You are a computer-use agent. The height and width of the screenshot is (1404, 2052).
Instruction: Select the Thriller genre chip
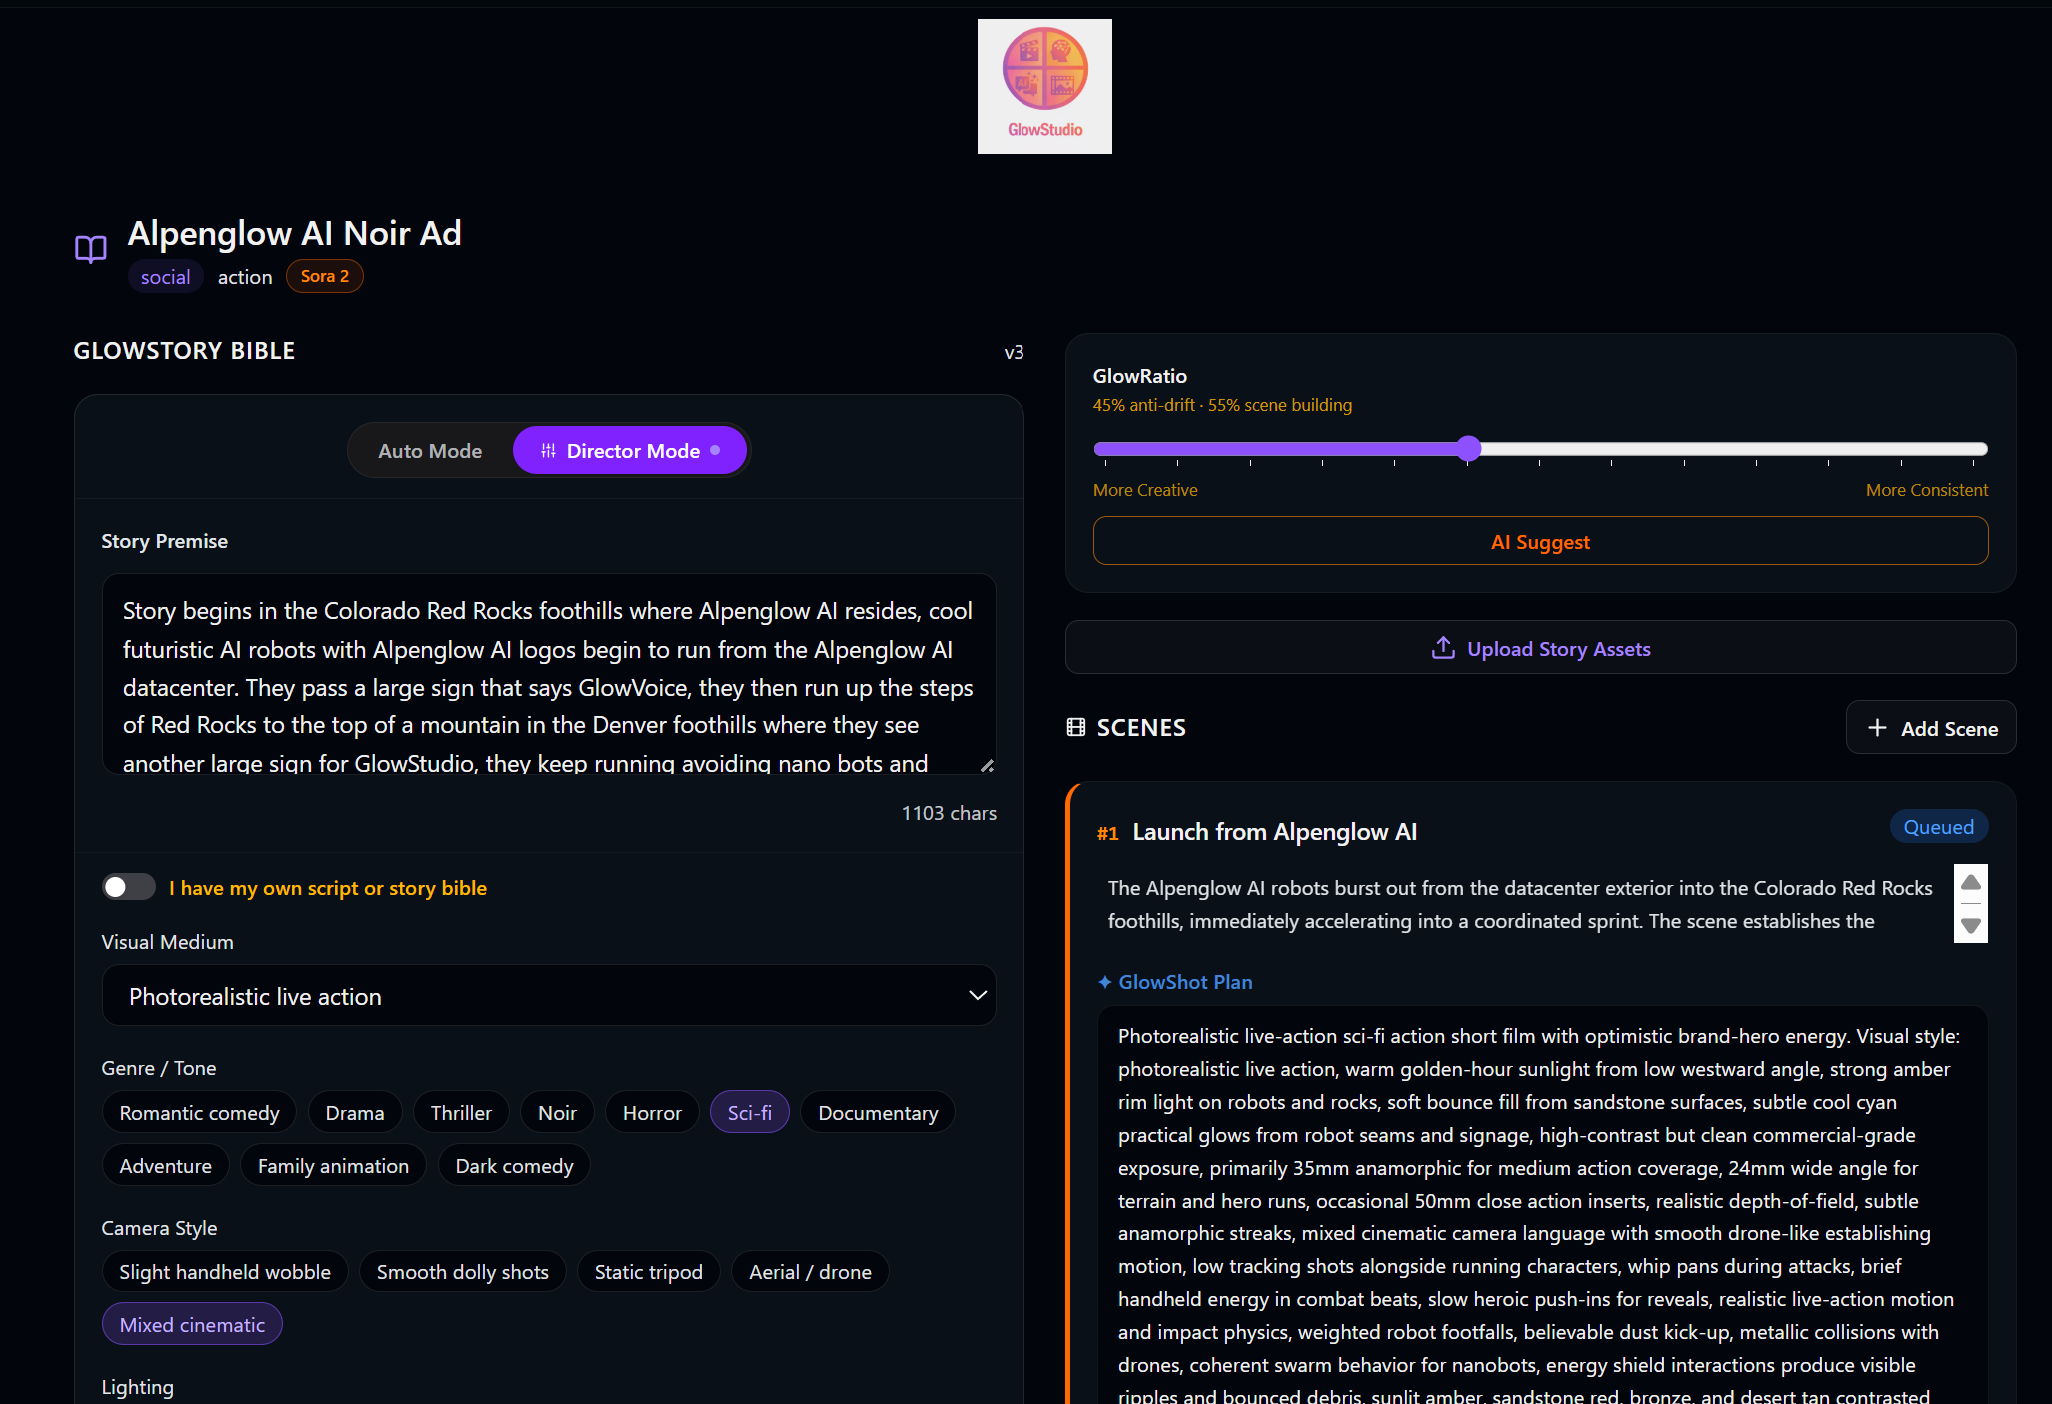point(461,1112)
